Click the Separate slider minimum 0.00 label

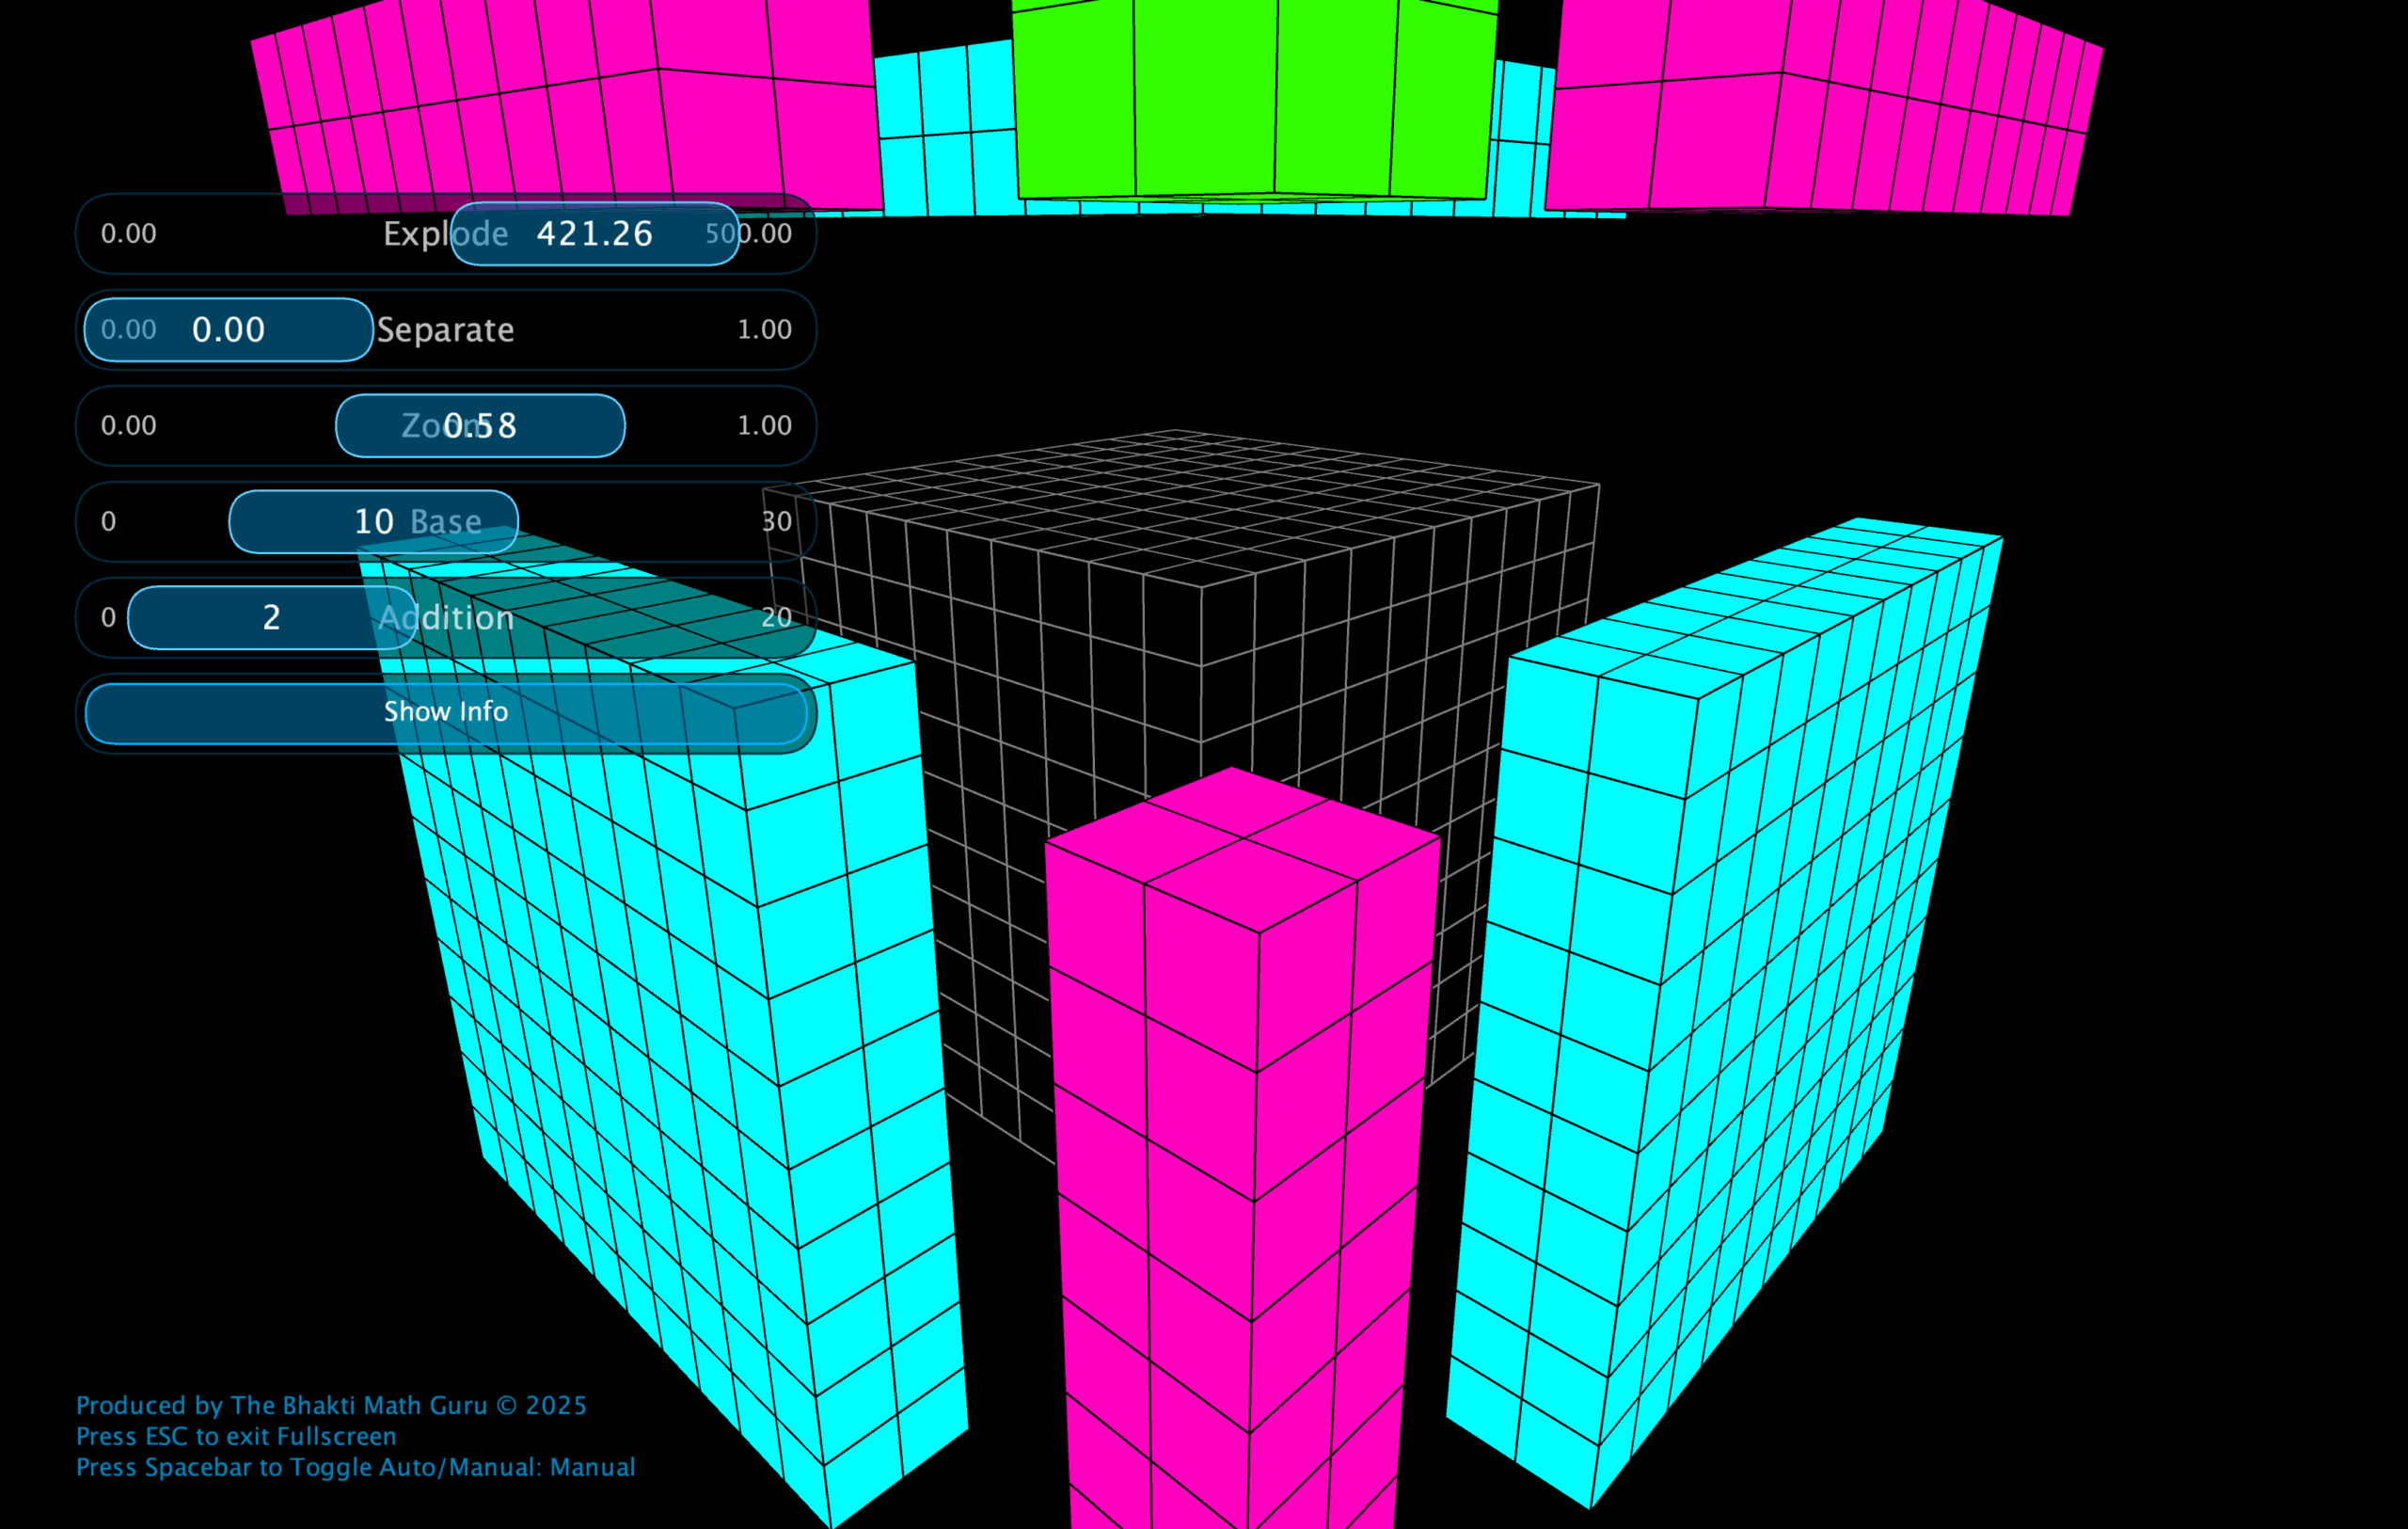[x=127, y=329]
